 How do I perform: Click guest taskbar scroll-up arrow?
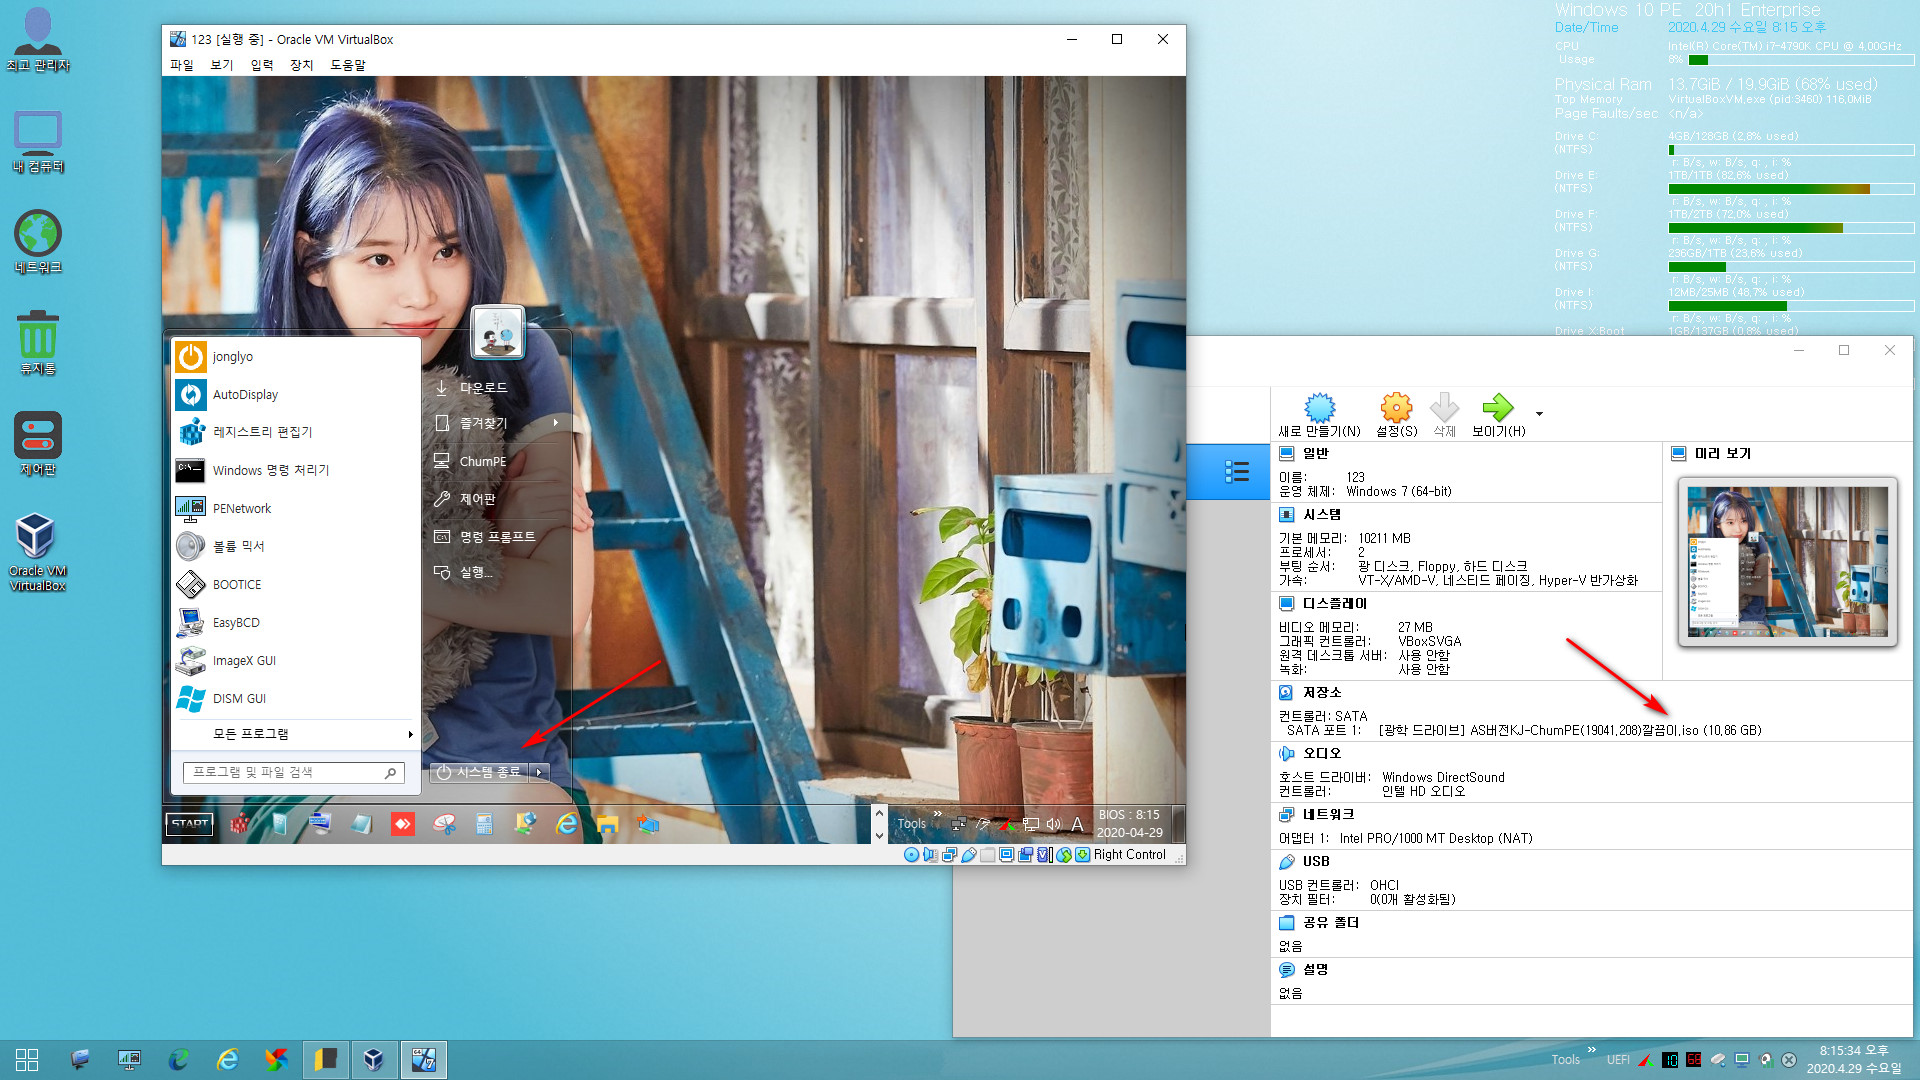pyautogui.click(x=879, y=813)
